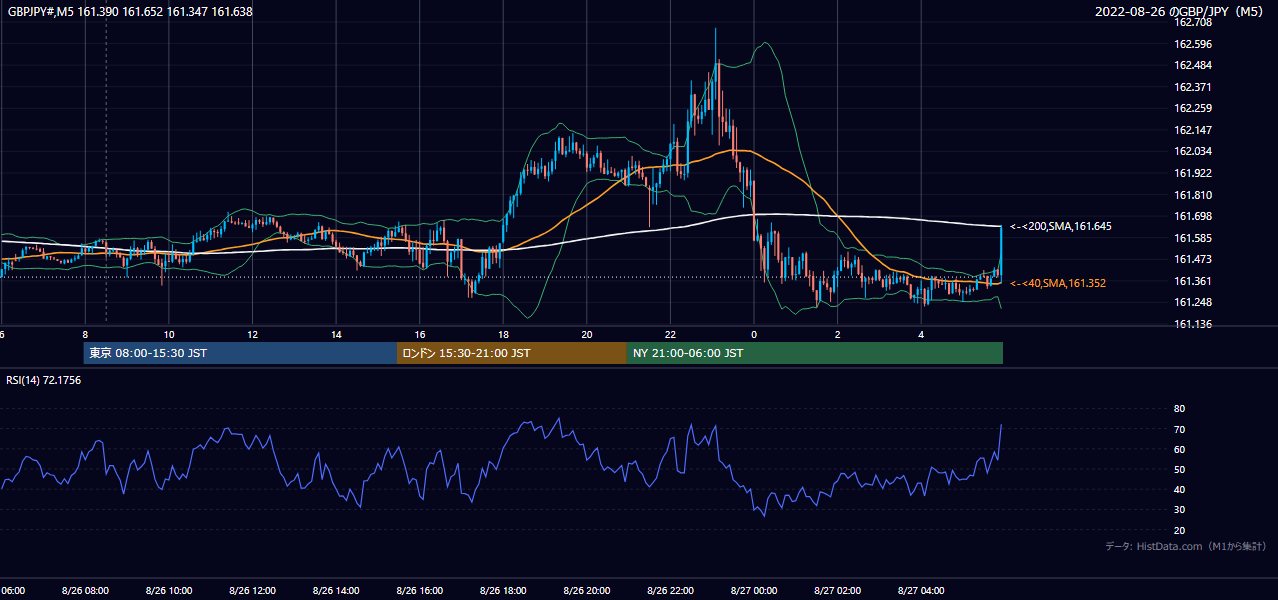Click the RSI axis level 70
The width and height of the screenshot is (1278, 600).
point(1179,429)
